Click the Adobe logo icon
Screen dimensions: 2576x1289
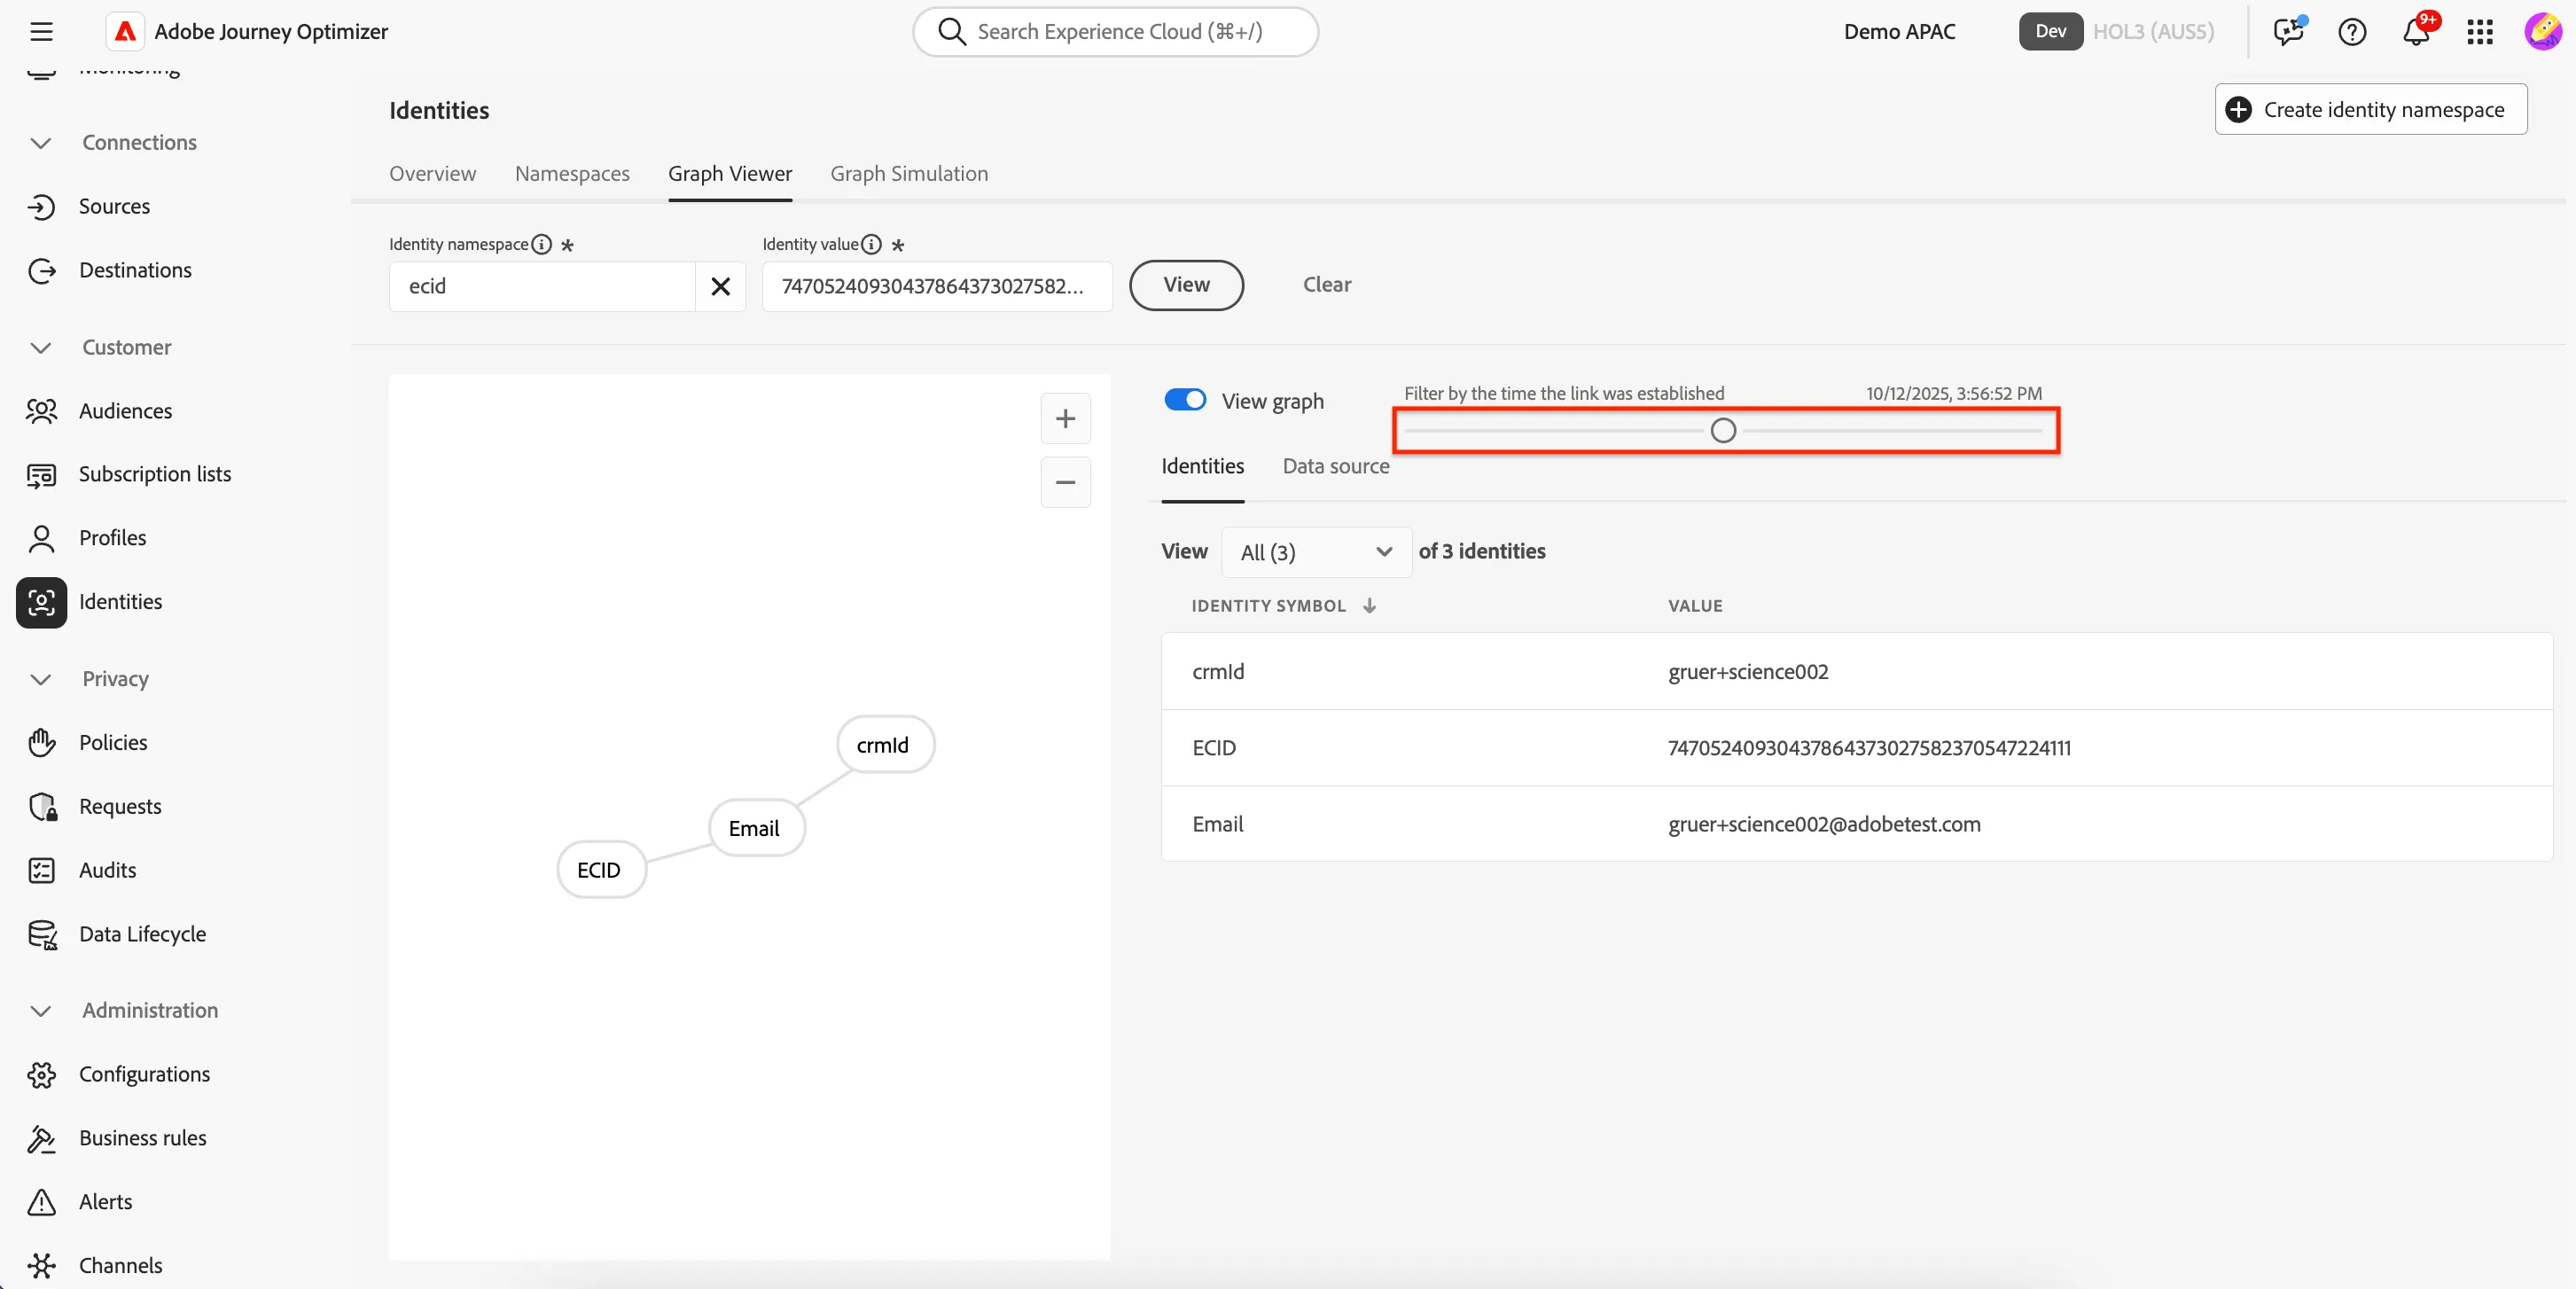tap(125, 32)
